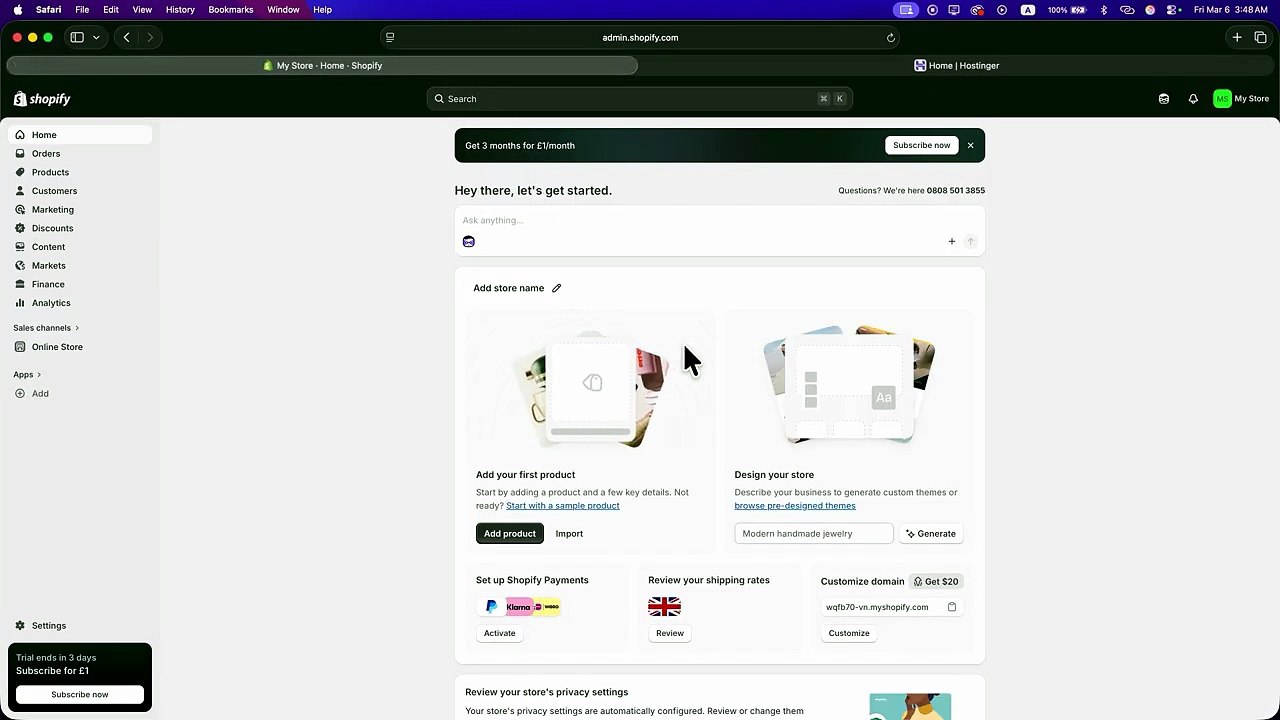Open Apple menu
This screenshot has width=1280, height=720.
click(18, 10)
